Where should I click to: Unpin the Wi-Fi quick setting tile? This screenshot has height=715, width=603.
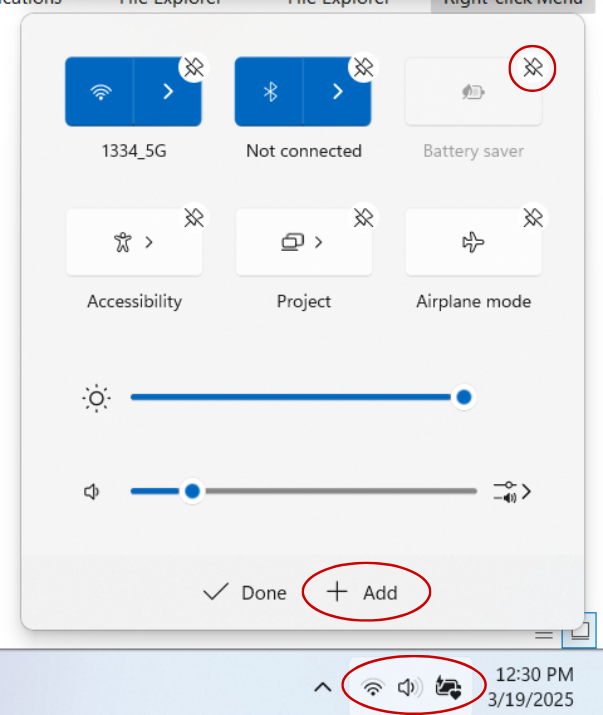[193, 68]
